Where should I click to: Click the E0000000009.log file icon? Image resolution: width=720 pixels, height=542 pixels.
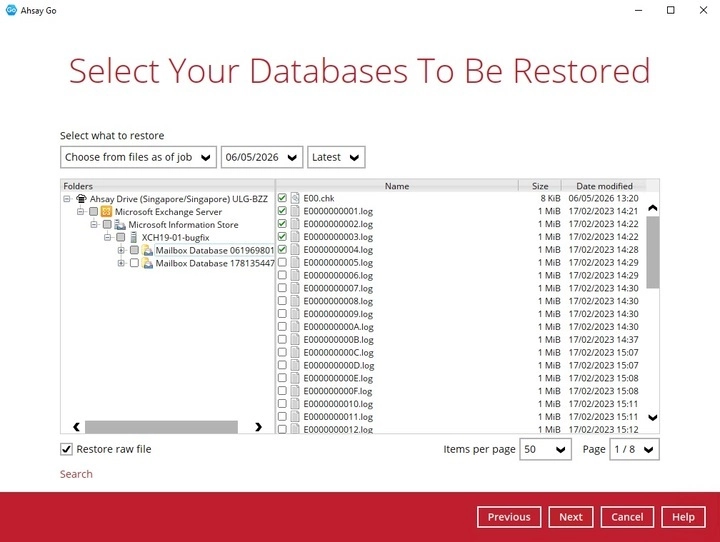click(295, 314)
